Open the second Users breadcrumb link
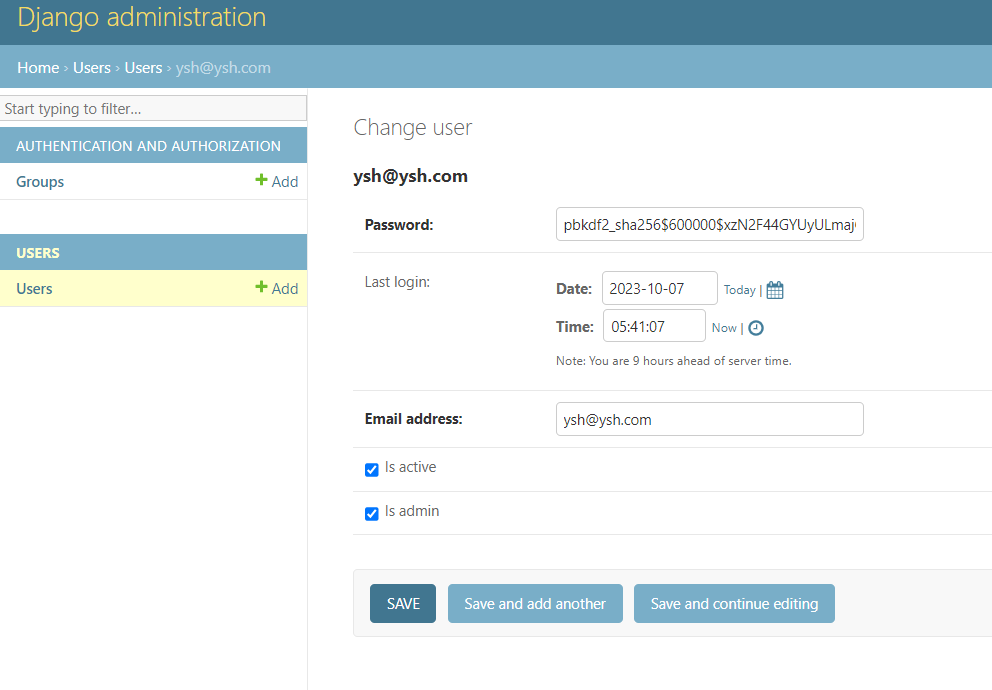This screenshot has width=992, height=690. pos(143,68)
